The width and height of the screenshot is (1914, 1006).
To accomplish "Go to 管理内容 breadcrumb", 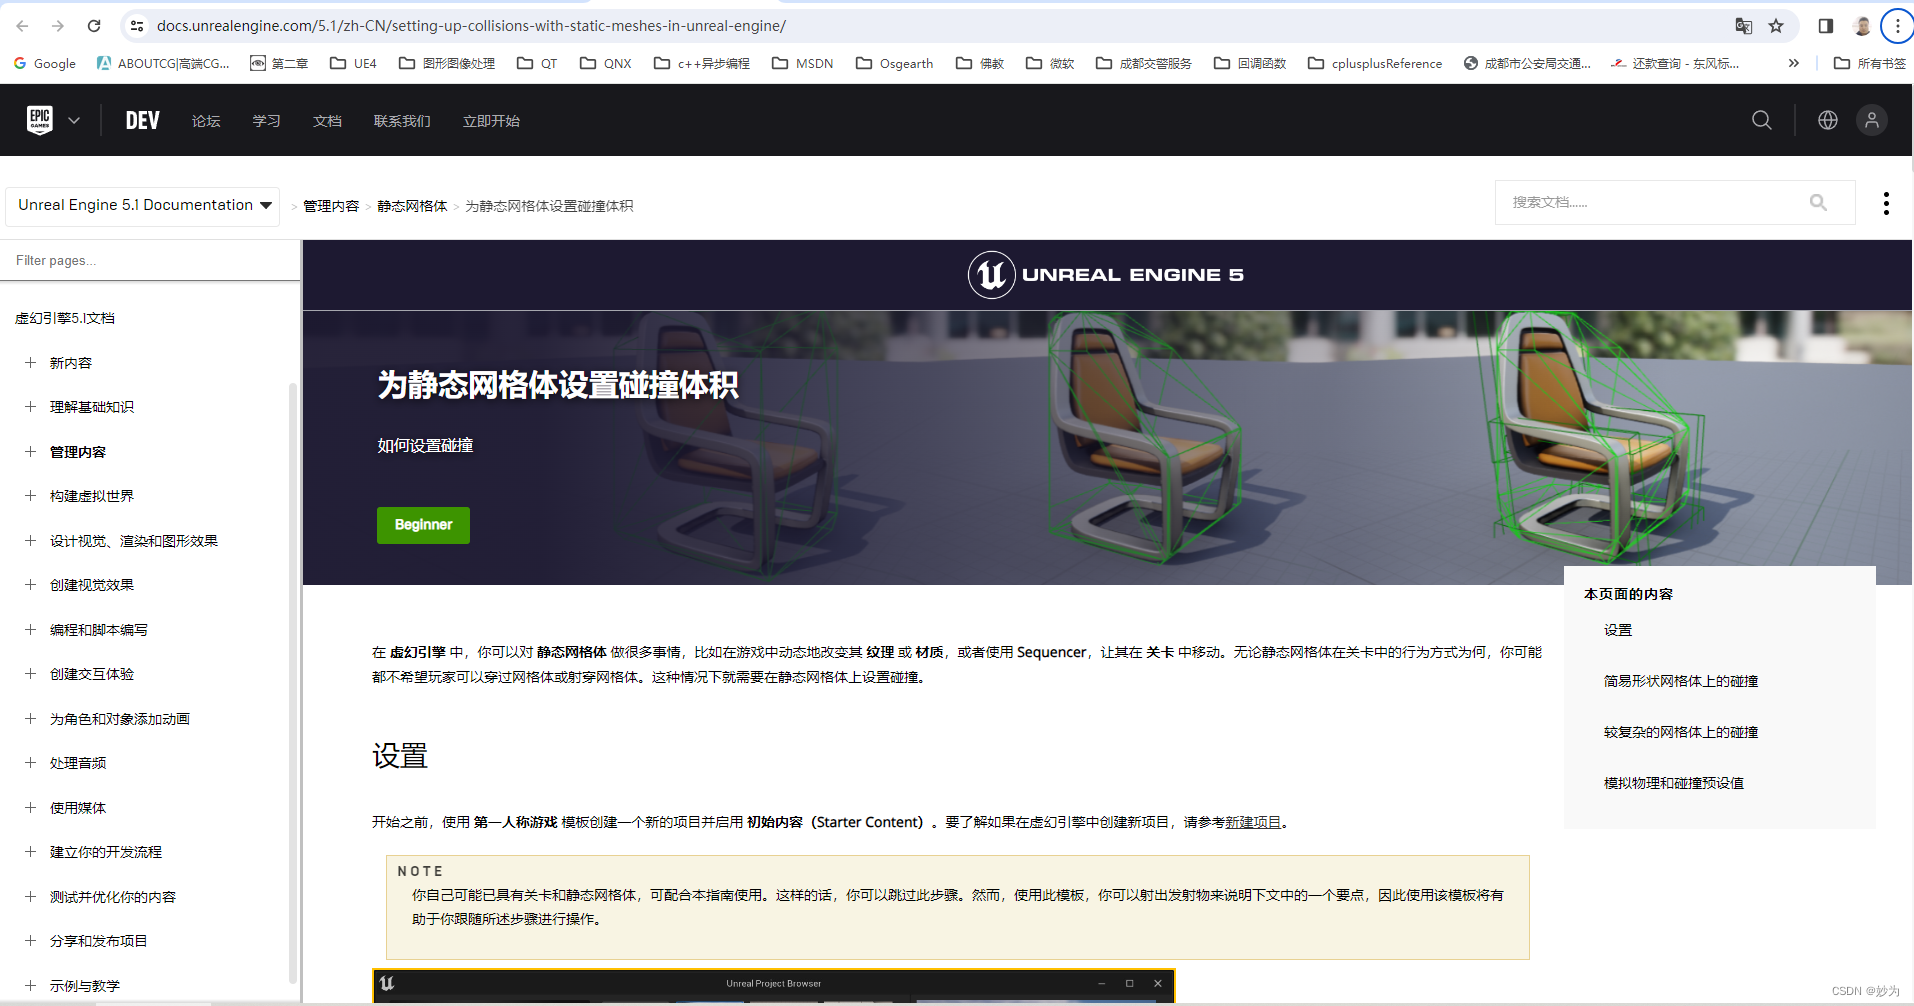I will 331,206.
